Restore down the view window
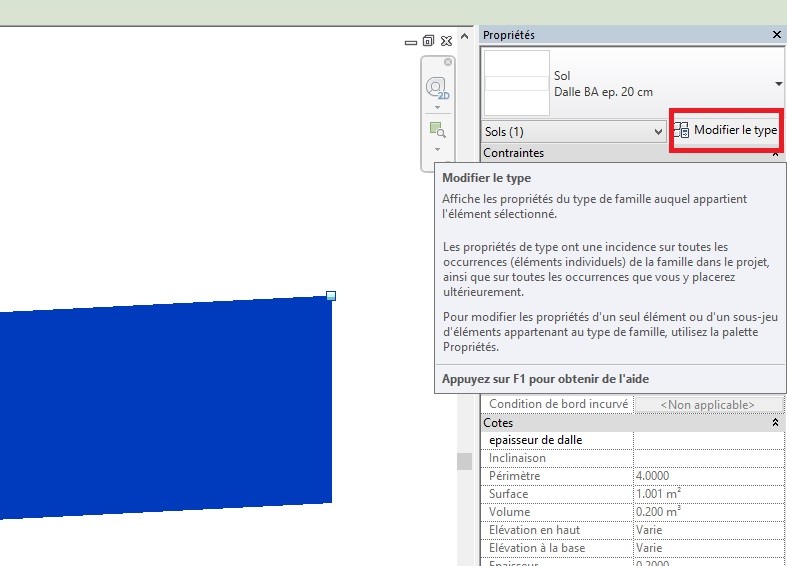Viewport: 787px width, 566px height. [x=428, y=41]
